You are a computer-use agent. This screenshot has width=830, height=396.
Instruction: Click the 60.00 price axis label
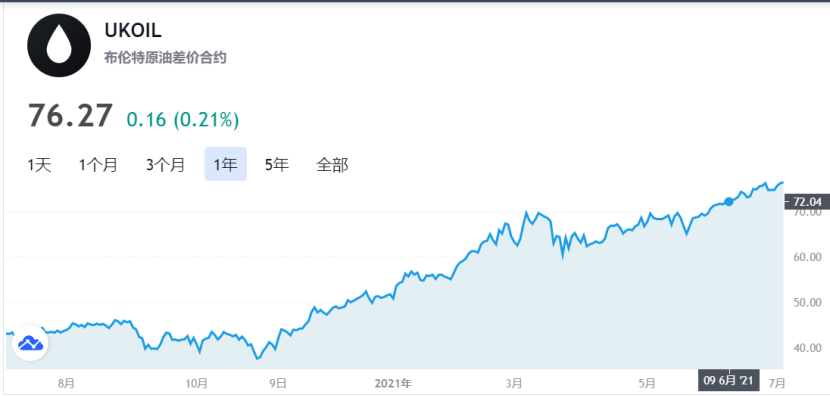[807, 257]
